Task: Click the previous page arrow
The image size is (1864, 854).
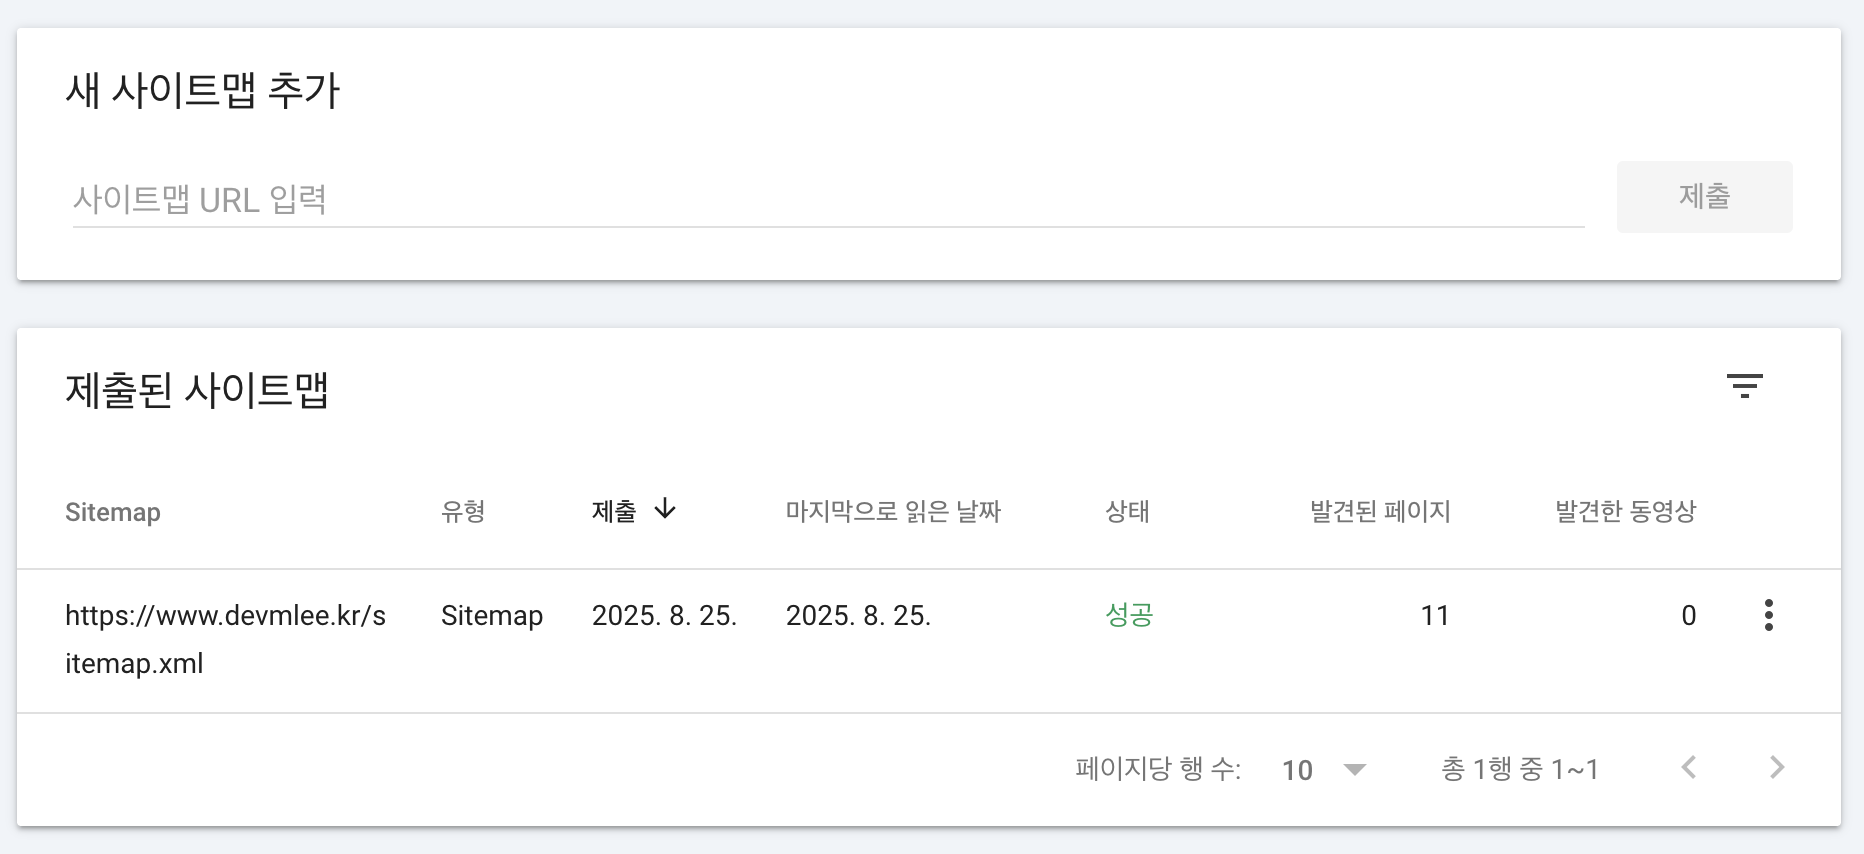Action: point(1689,768)
